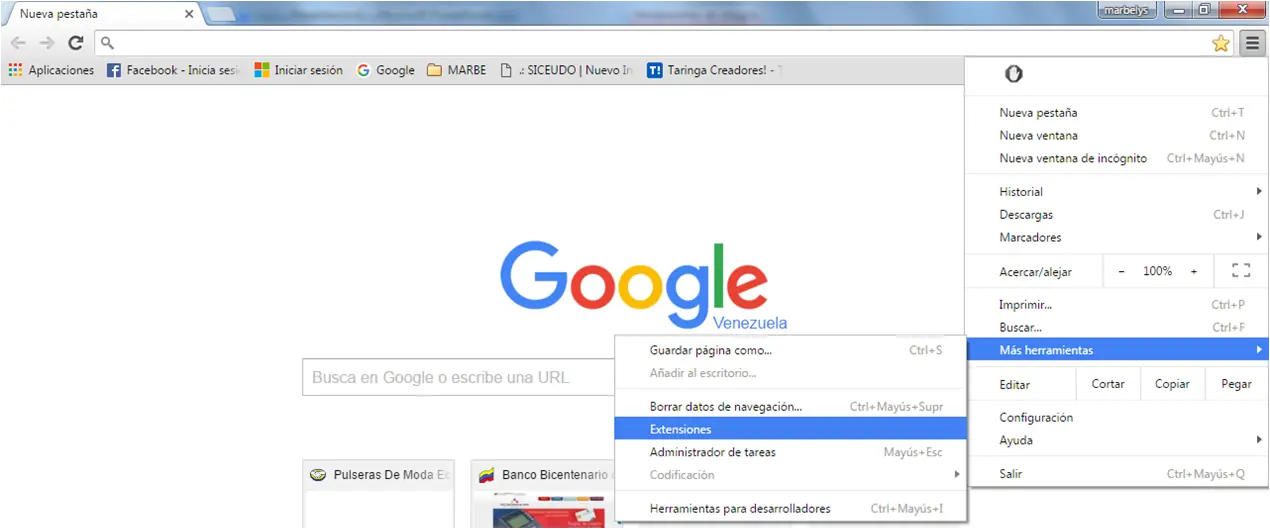
Task: Open the MARBE bookmarks folder
Action: 456,70
